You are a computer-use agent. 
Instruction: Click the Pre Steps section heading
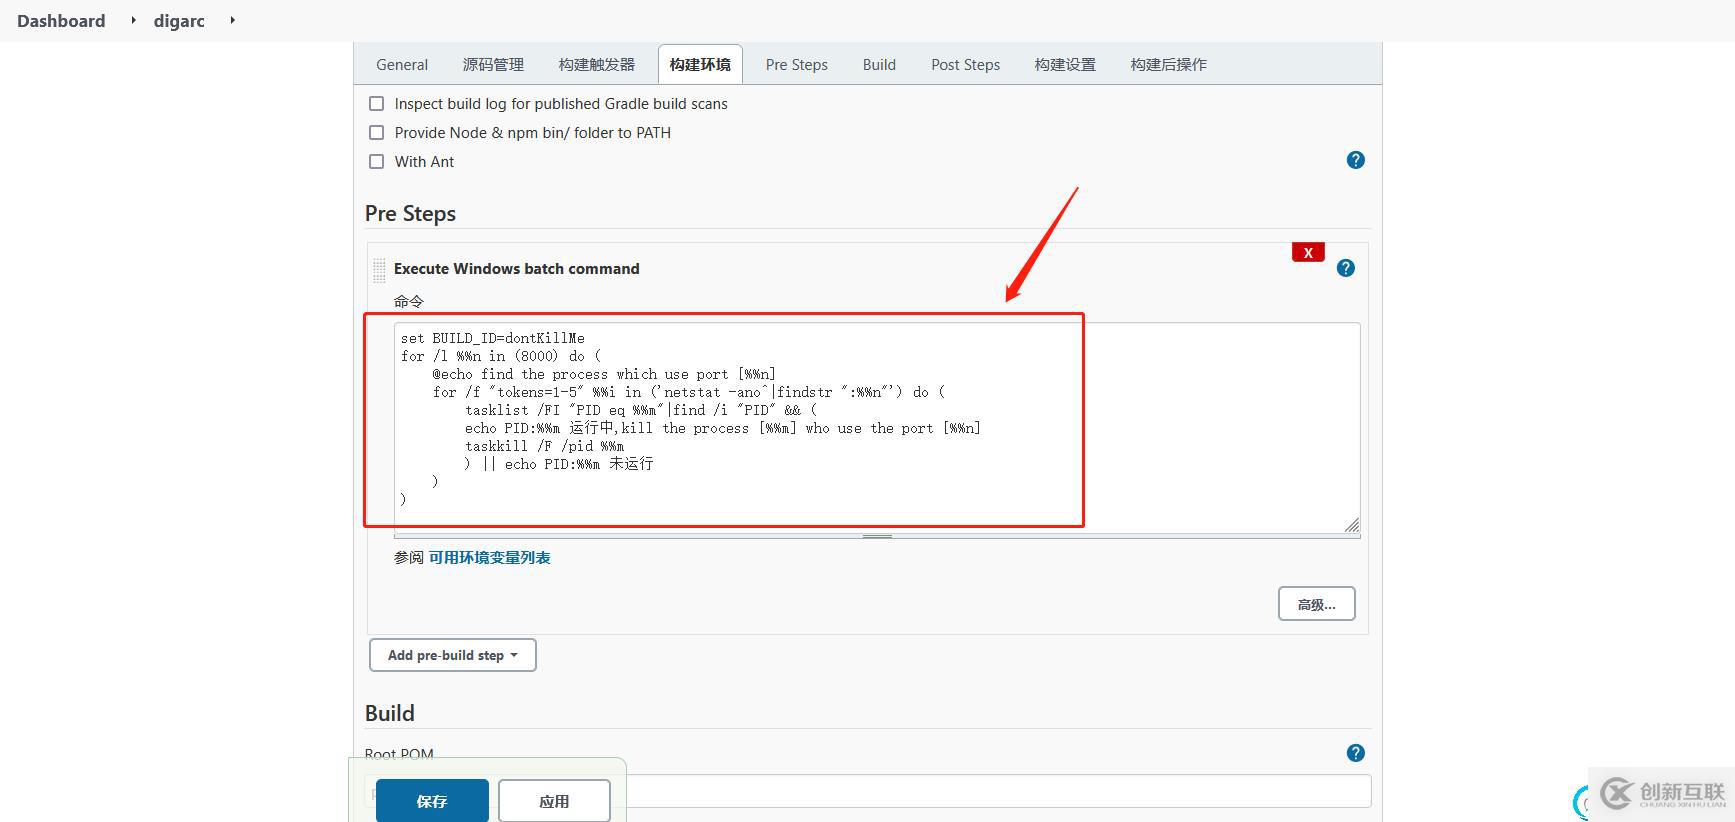[410, 214]
